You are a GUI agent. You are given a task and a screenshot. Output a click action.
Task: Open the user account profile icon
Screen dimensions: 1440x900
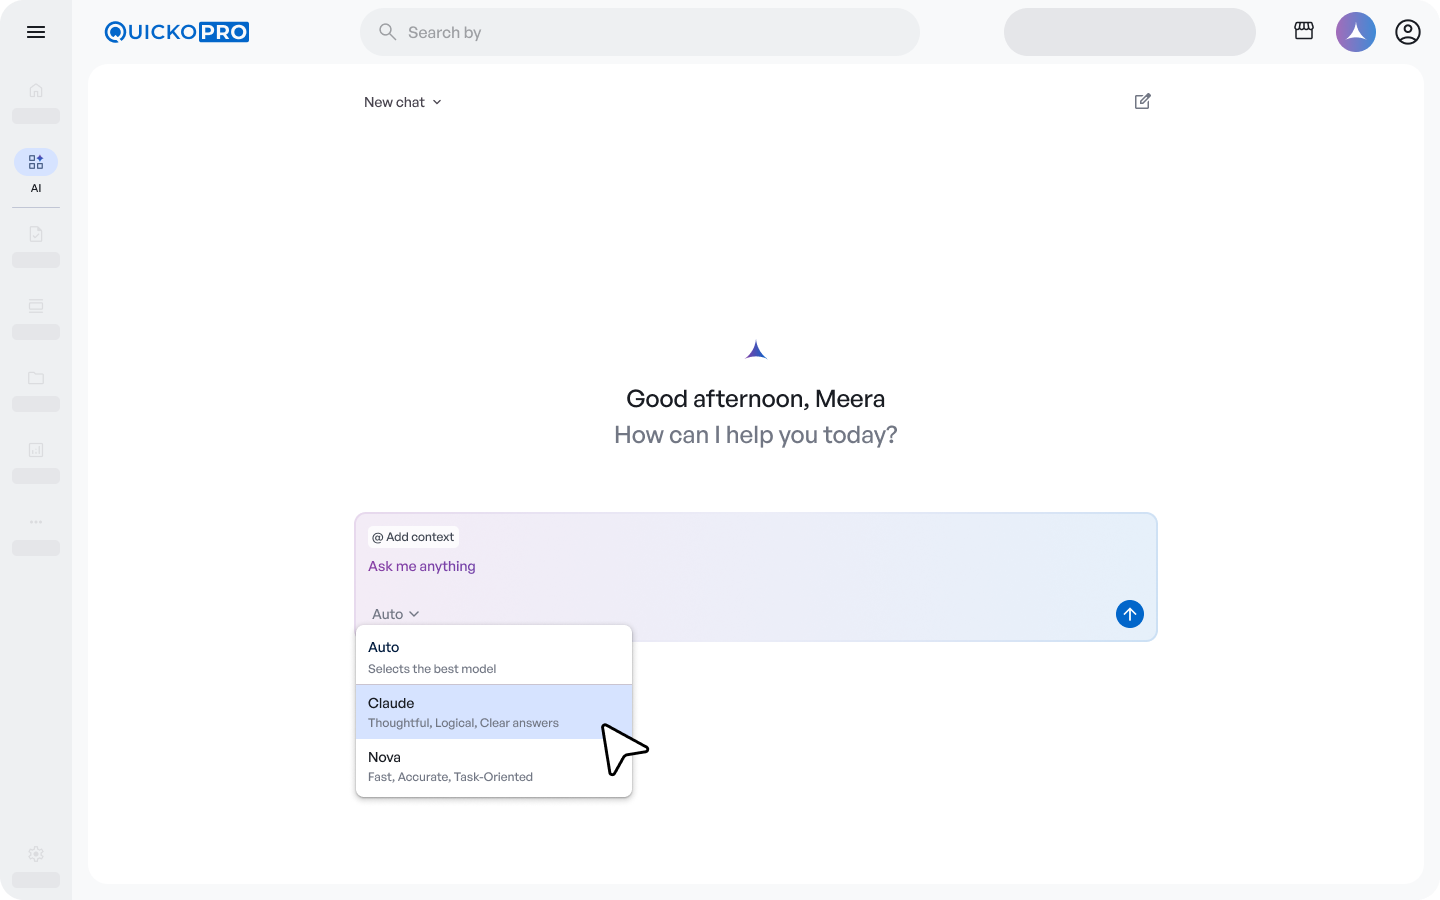click(x=1408, y=32)
